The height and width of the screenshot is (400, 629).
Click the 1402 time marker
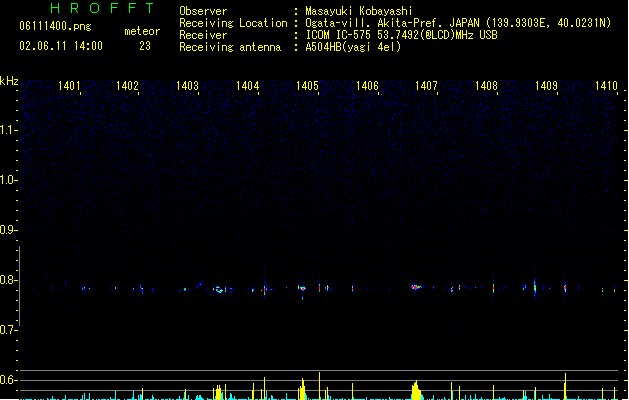(x=127, y=86)
